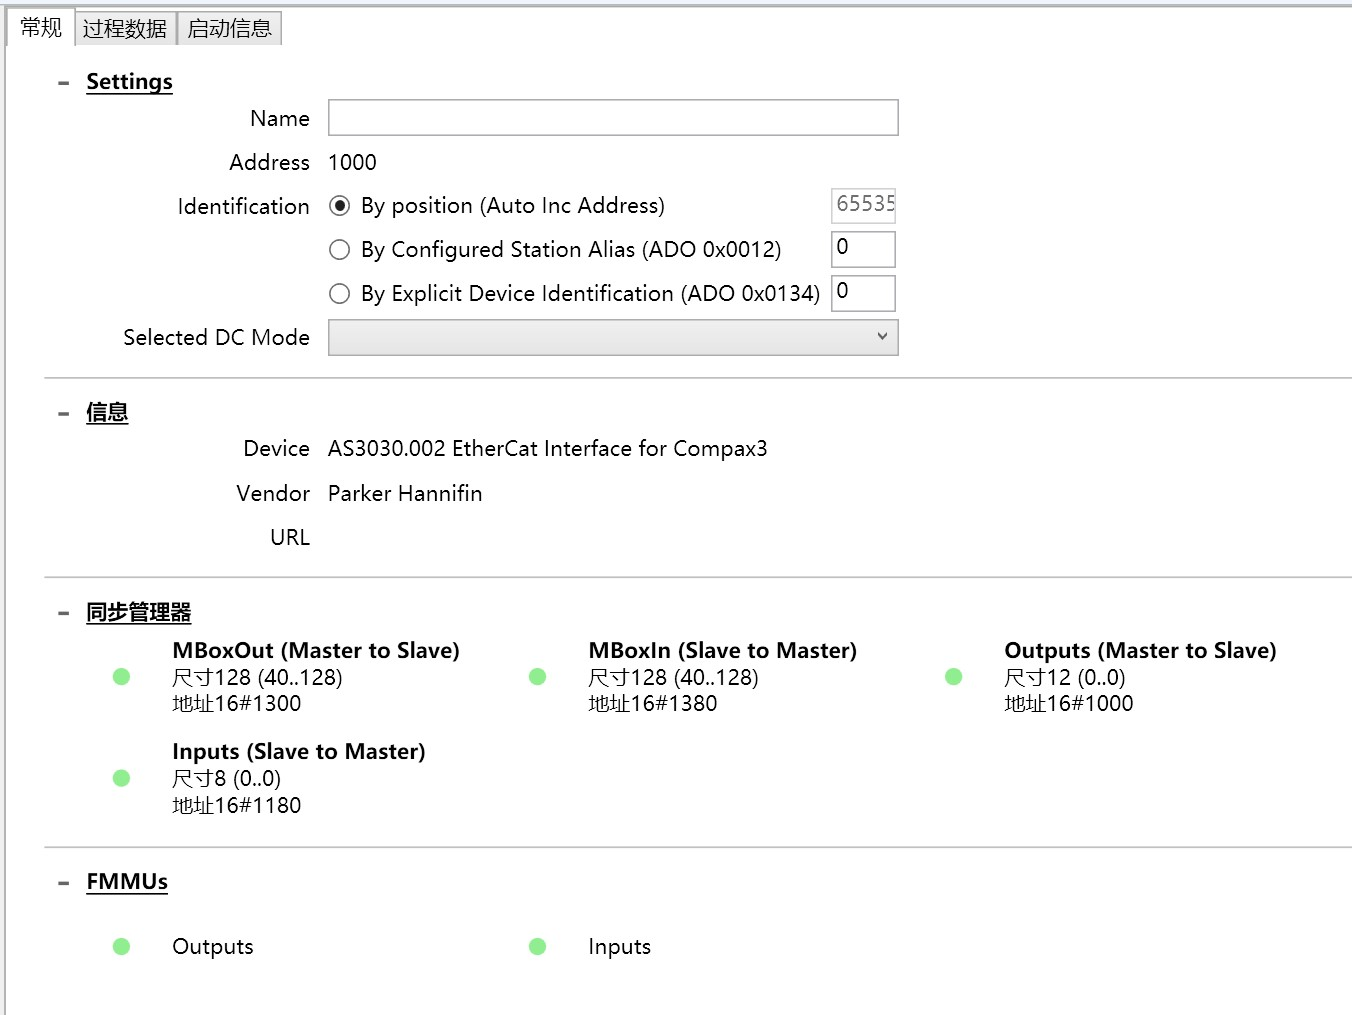1352x1015 pixels.
Task: Switch to the 启动信息 tab
Action: coord(230,29)
